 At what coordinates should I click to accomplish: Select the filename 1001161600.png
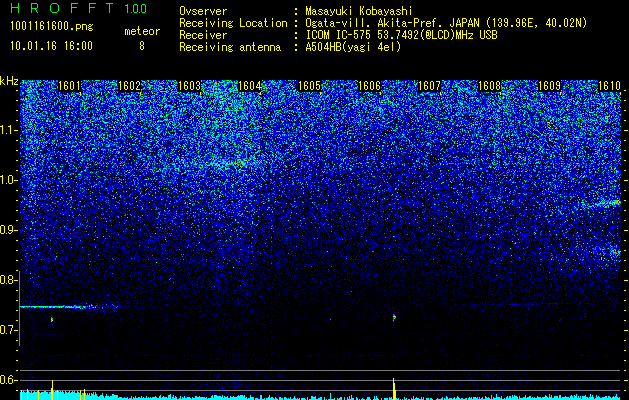52,27
